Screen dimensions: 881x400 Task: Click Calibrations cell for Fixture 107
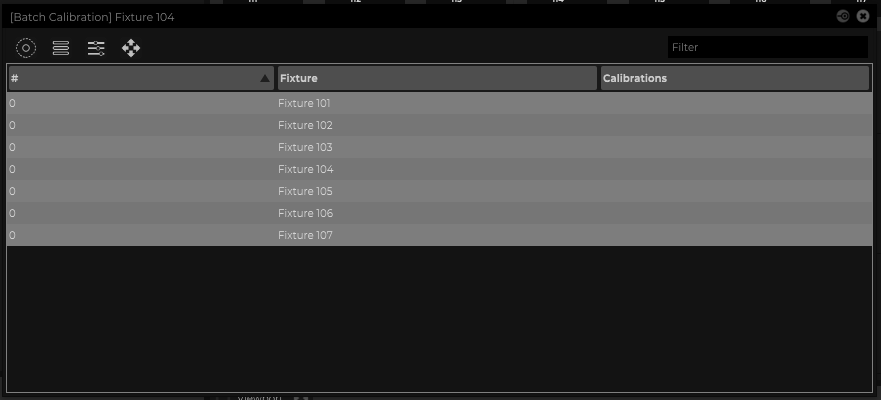734,235
